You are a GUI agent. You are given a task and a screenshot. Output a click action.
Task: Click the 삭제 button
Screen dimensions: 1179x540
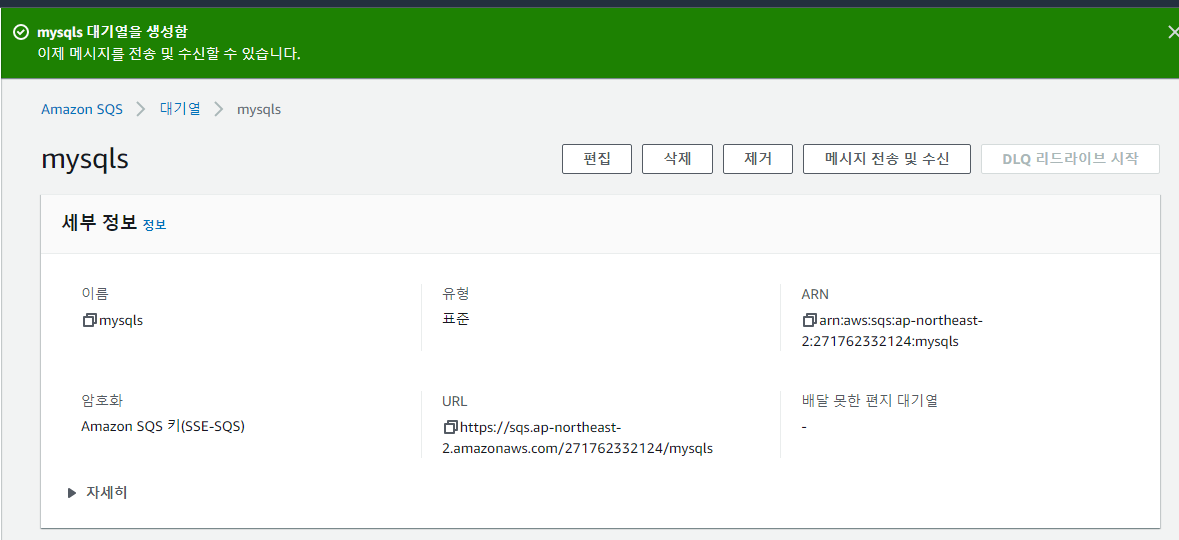click(x=677, y=159)
